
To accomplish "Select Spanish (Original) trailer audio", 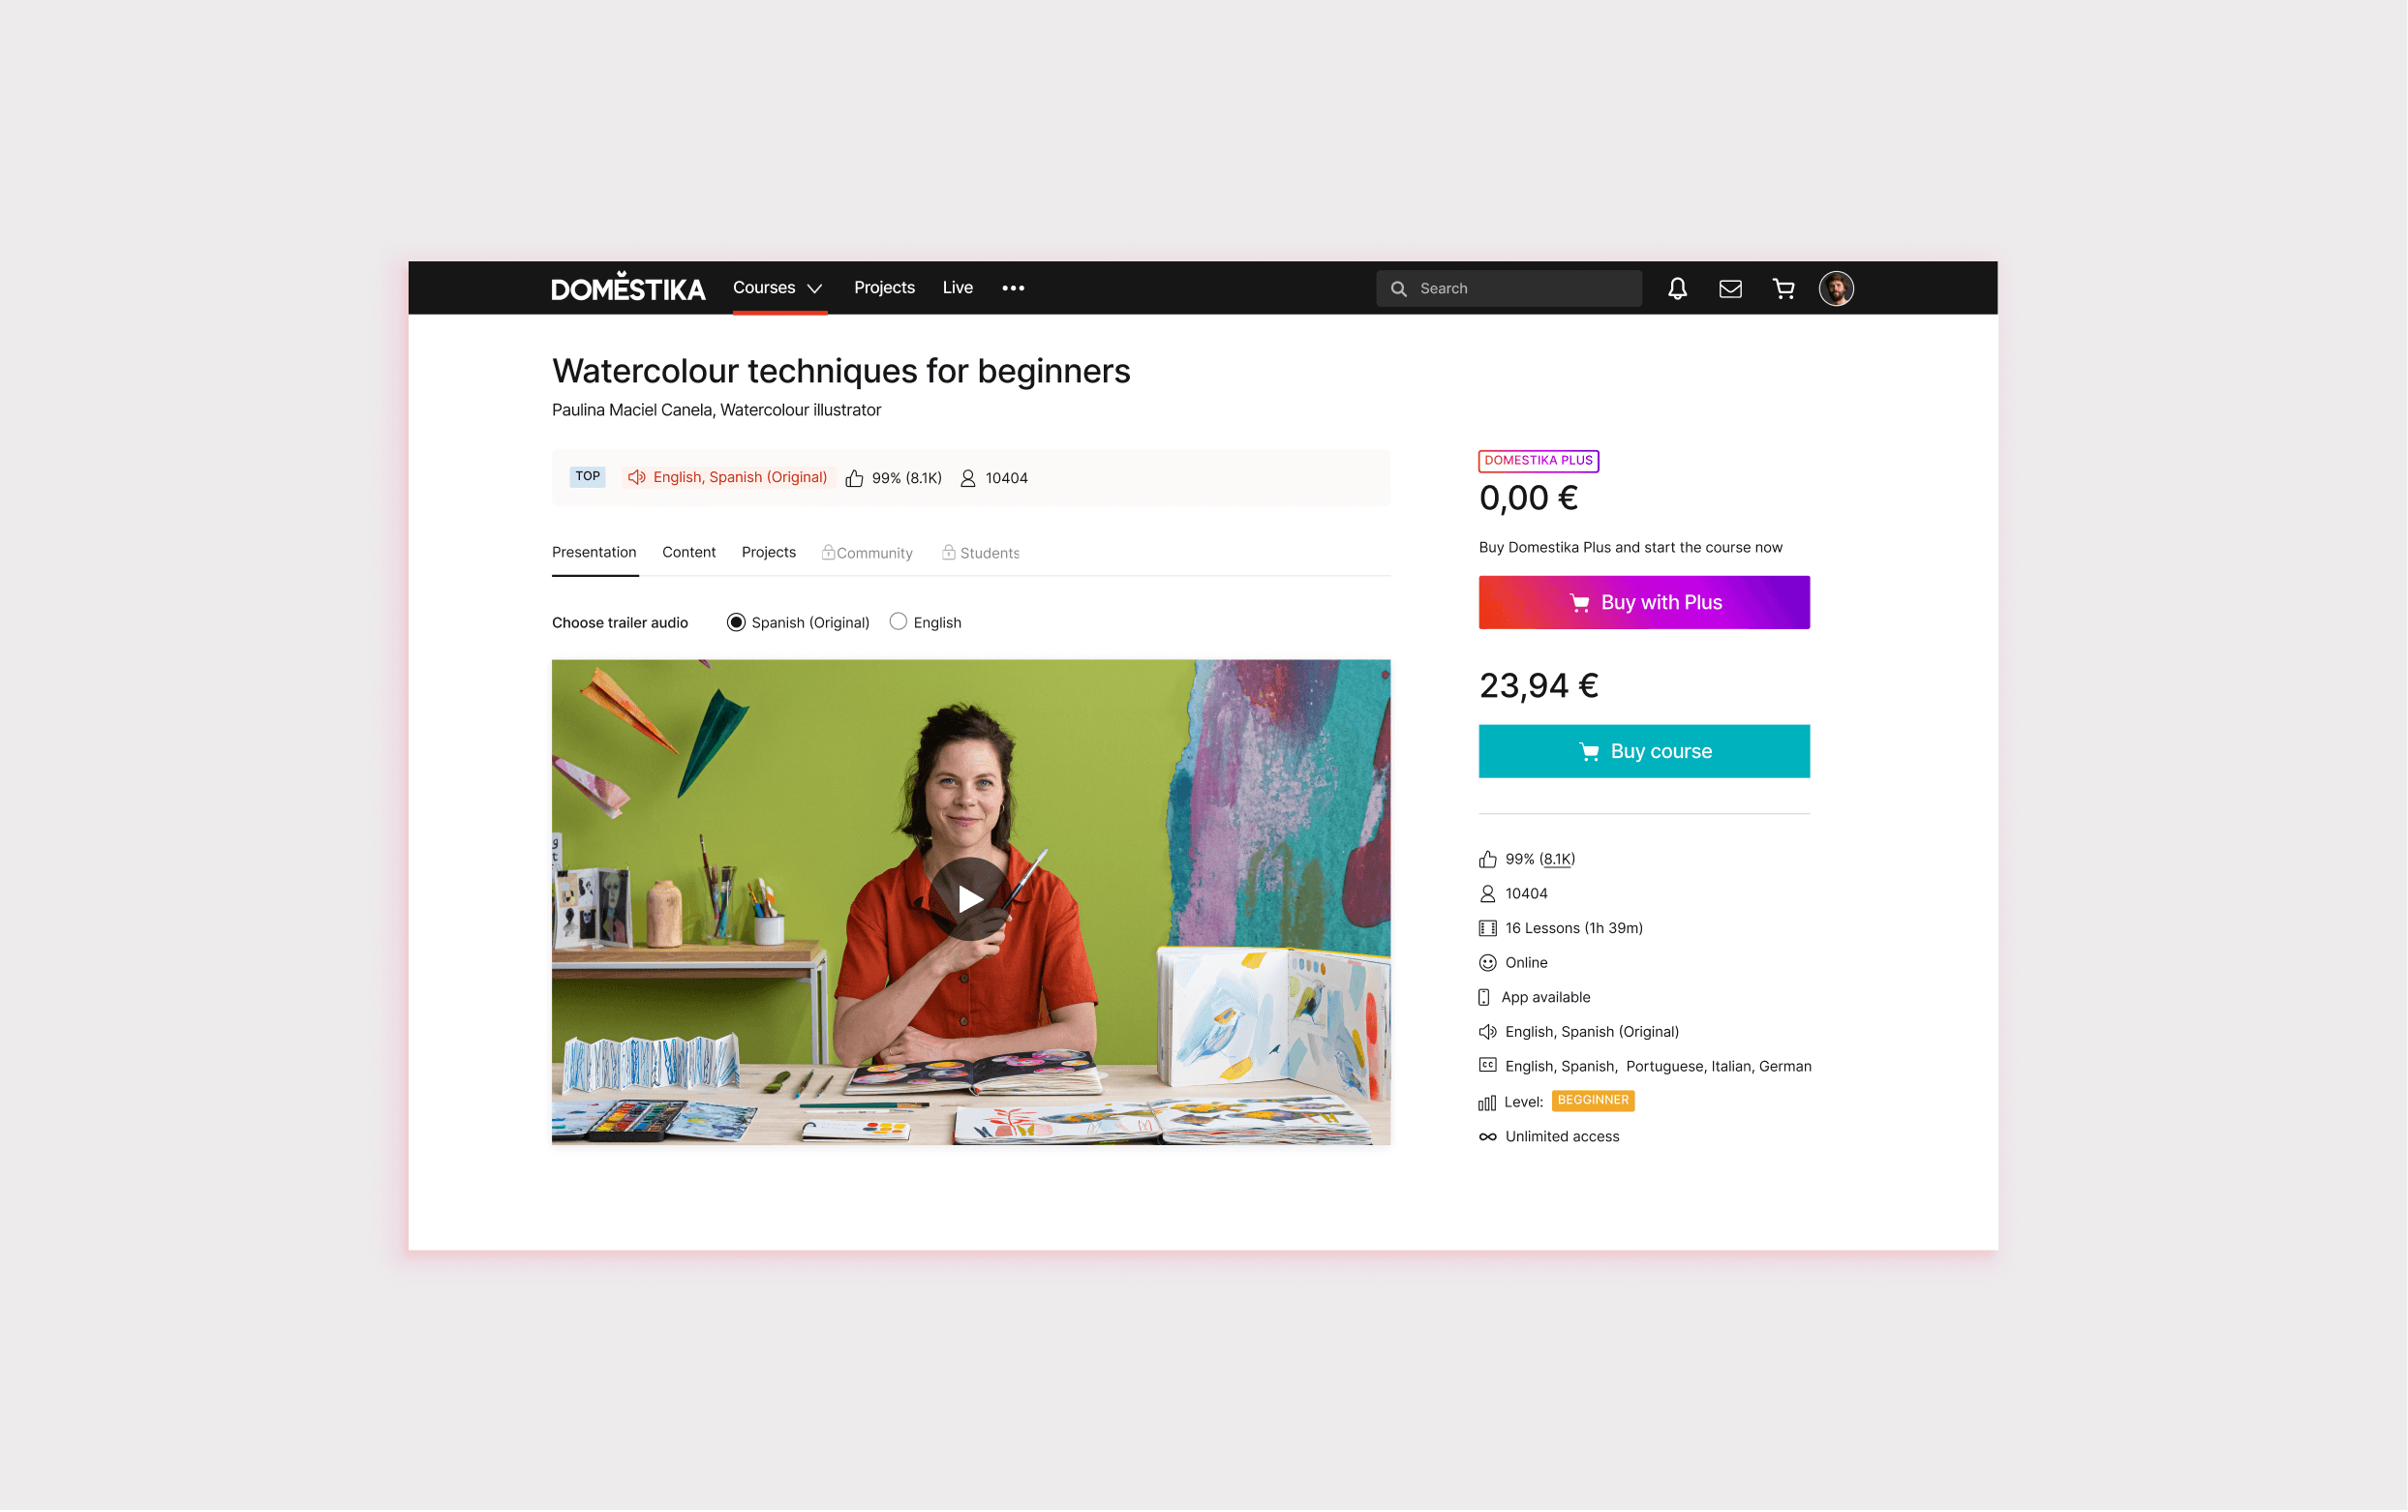I will point(736,623).
